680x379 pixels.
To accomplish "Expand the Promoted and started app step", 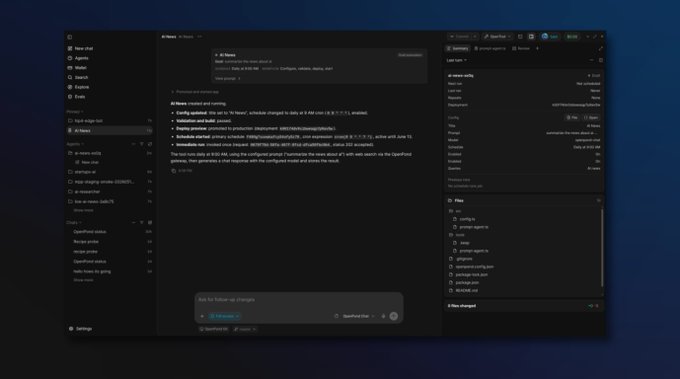I will coord(195,92).
